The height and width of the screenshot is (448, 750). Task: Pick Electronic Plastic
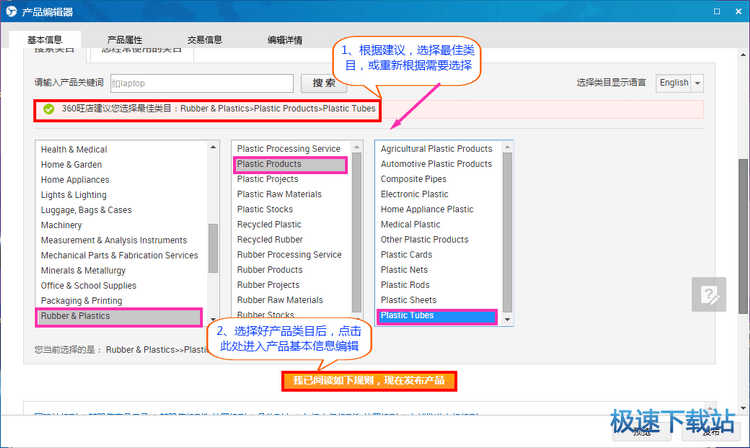415,194
